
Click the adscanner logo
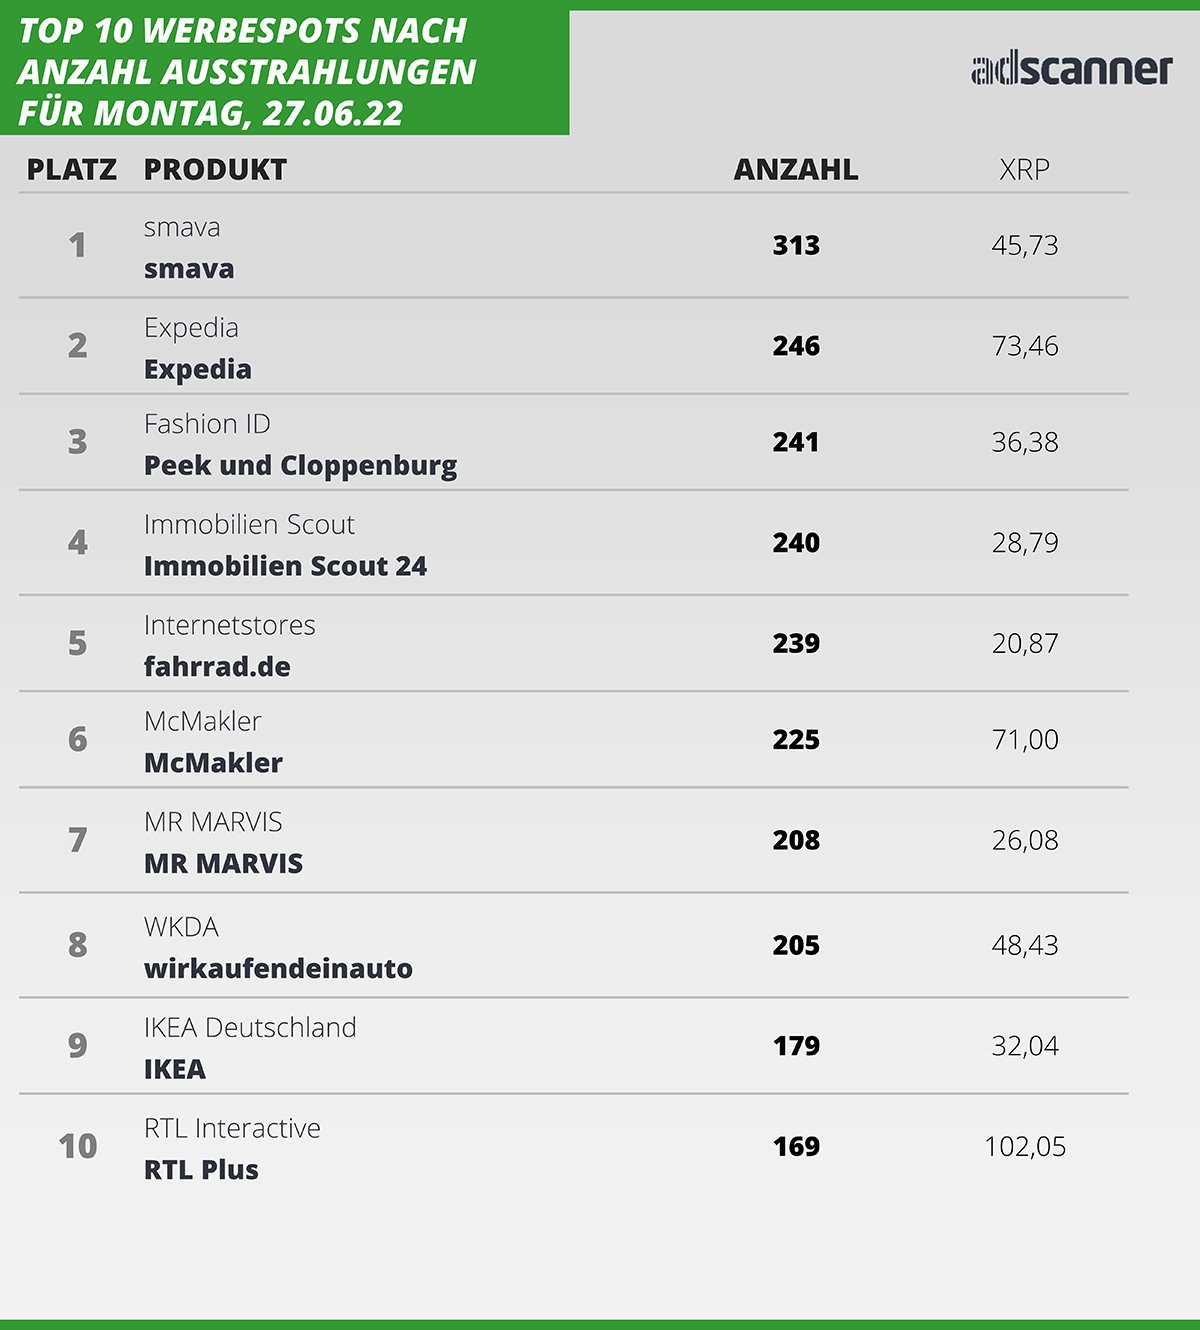pos(1071,69)
